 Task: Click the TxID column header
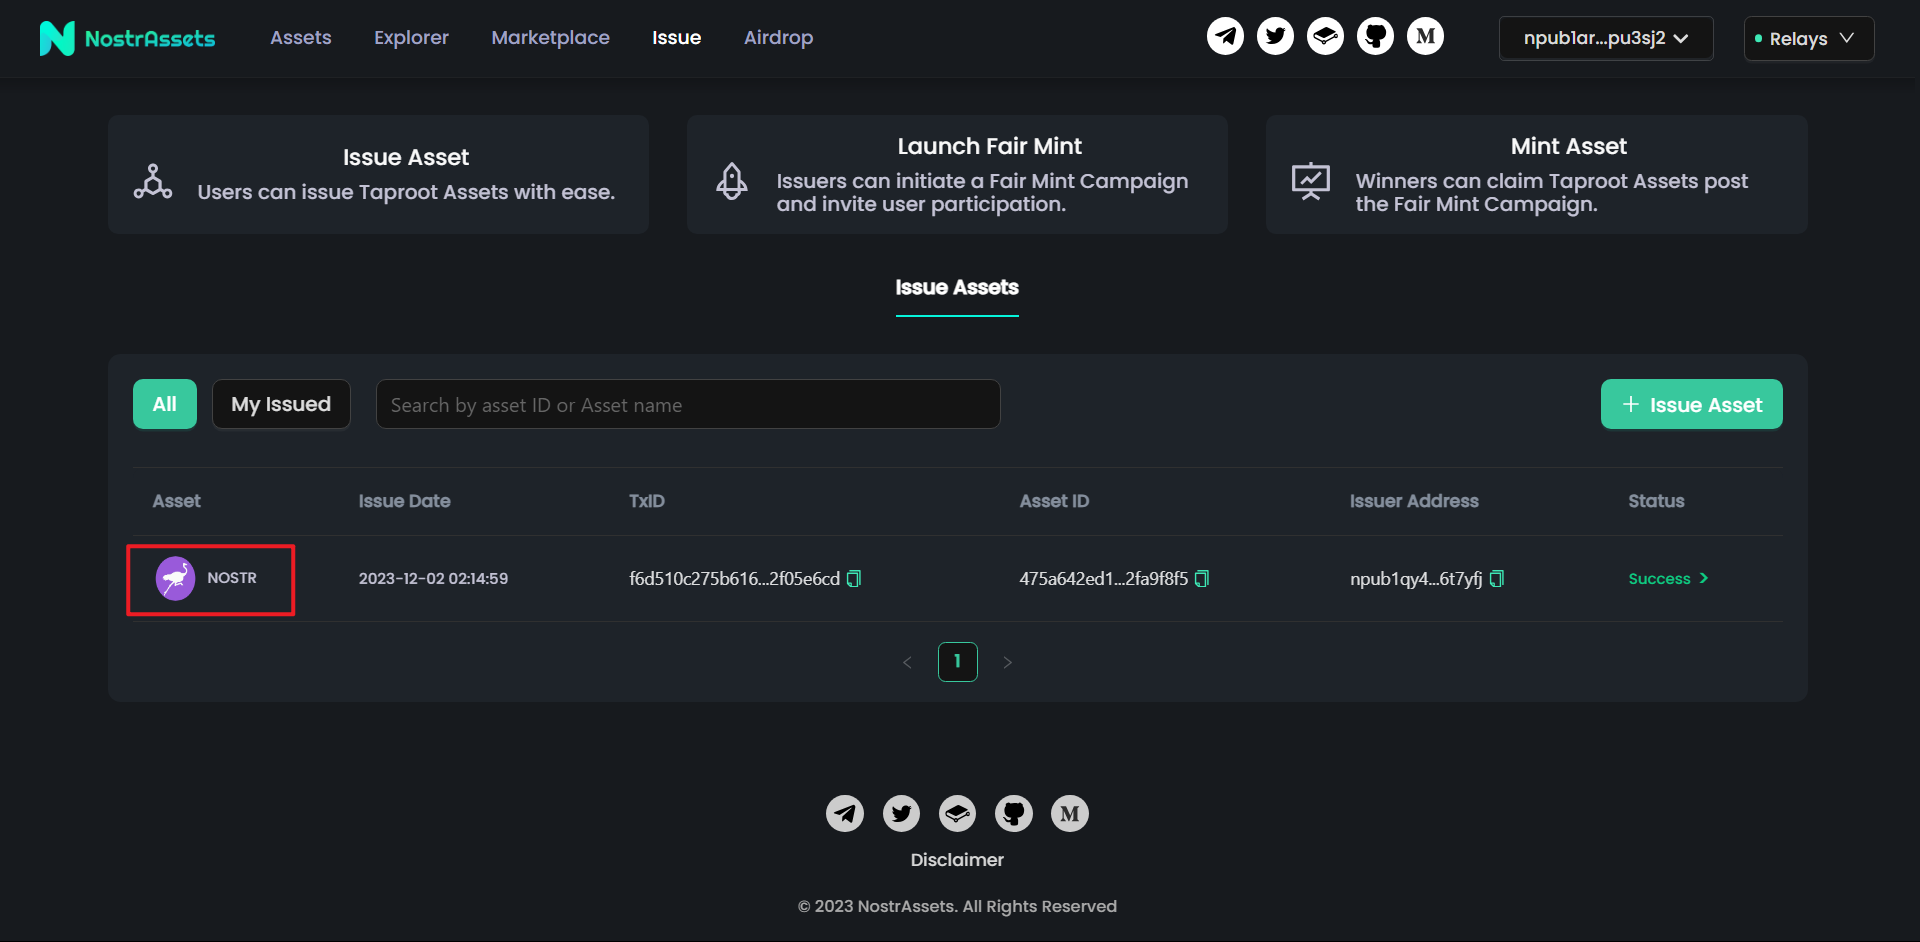pos(646,501)
